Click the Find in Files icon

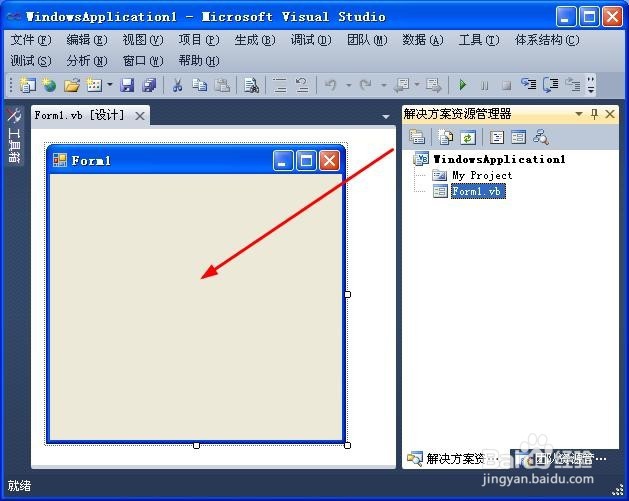click(x=252, y=85)
